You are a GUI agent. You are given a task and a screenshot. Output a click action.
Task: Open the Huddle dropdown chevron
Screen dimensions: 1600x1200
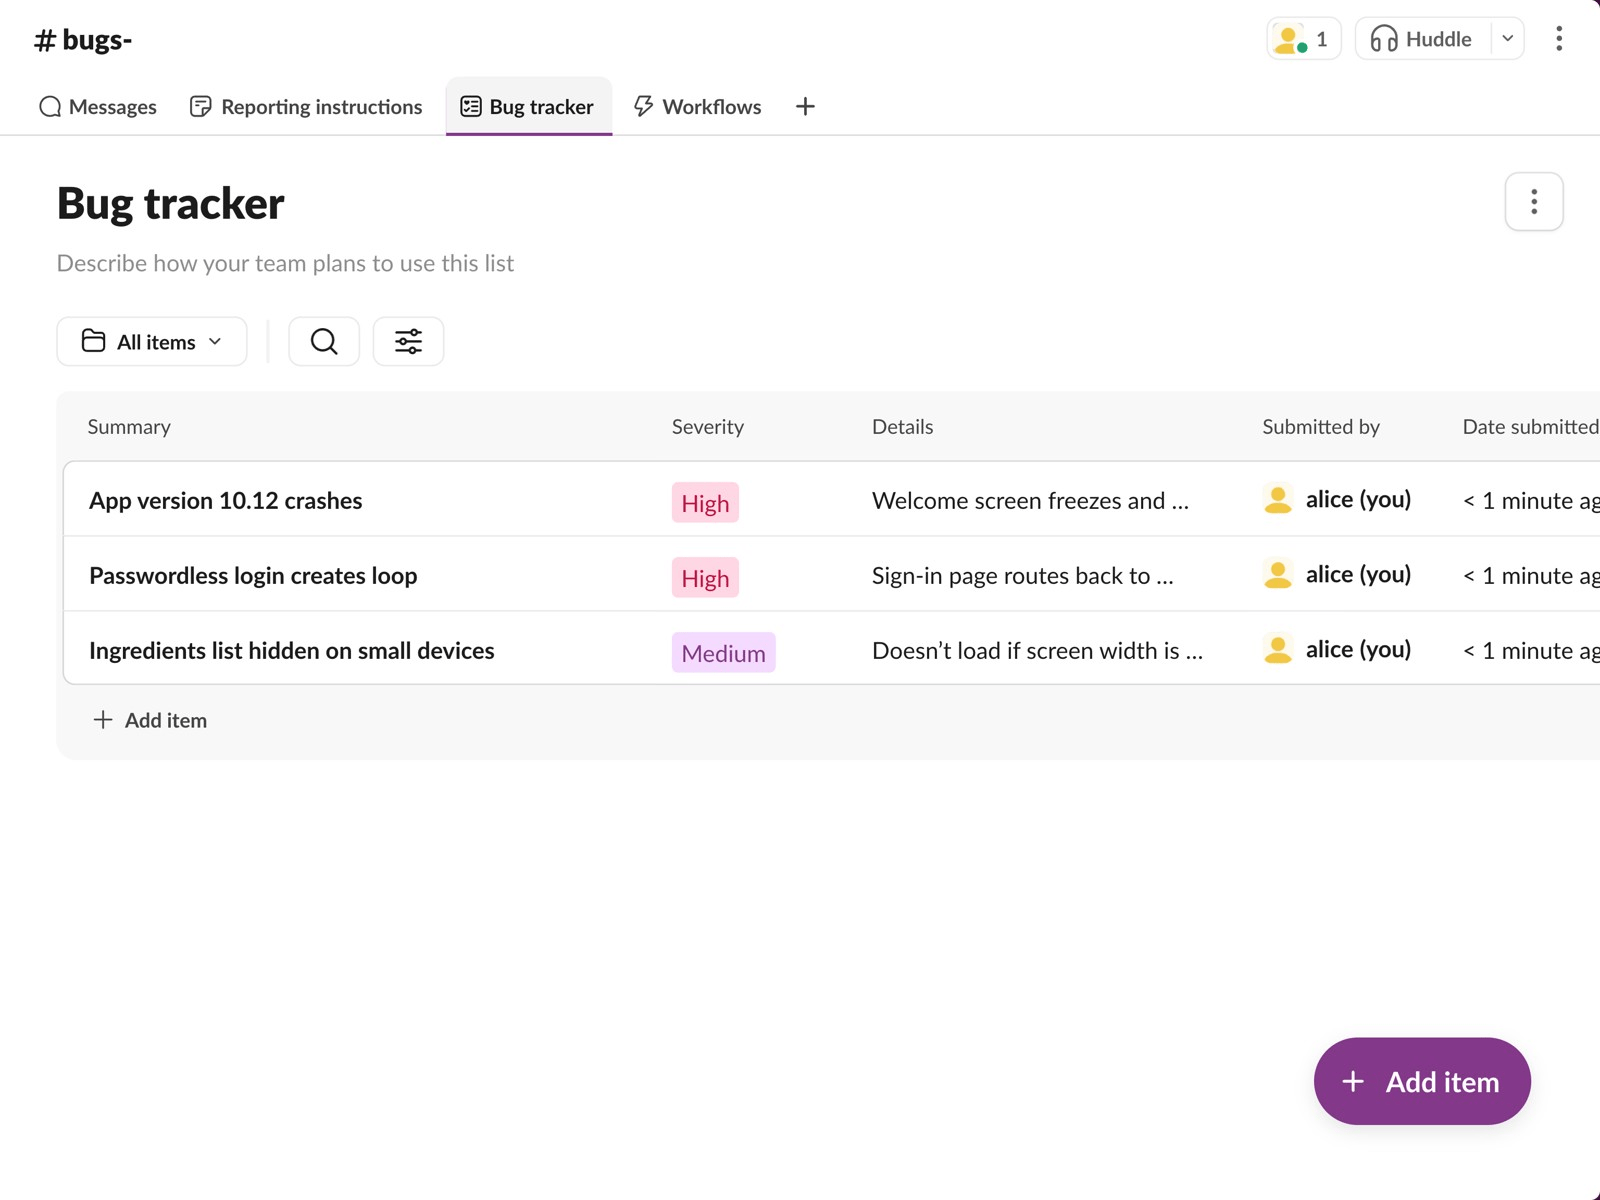click(1507, 38)
